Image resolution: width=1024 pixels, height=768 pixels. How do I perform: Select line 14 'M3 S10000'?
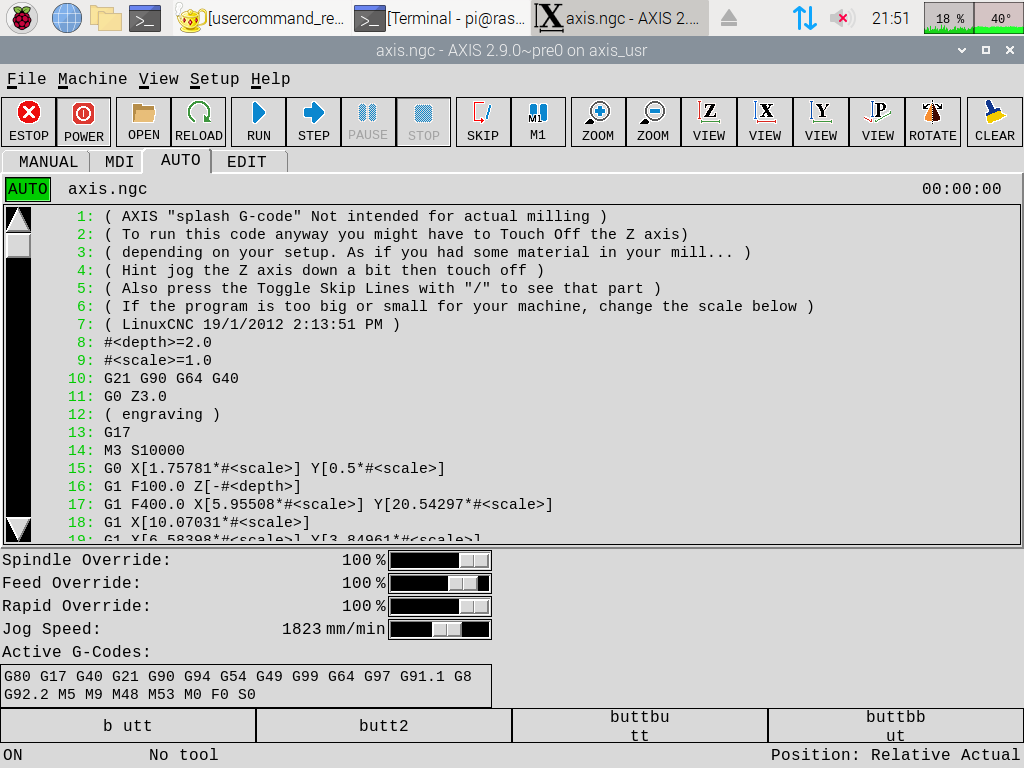(x=144, y=451)
